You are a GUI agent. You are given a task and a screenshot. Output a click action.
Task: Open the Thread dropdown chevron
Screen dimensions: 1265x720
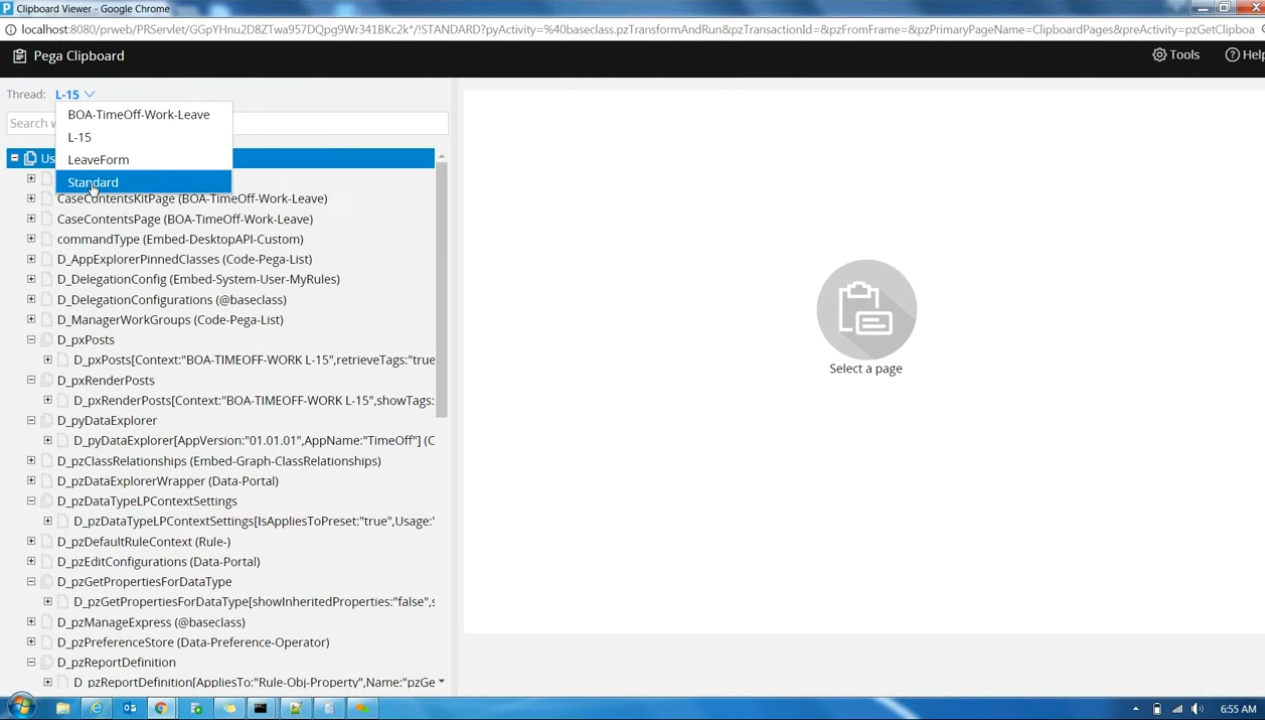[x=89, y=94]
